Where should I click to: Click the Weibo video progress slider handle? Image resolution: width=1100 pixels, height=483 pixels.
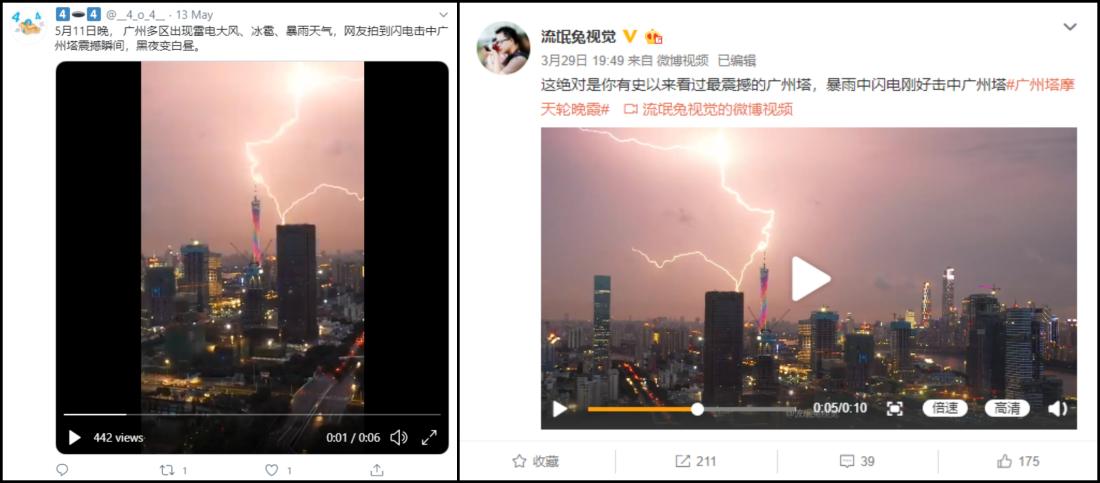coord(697,409)
